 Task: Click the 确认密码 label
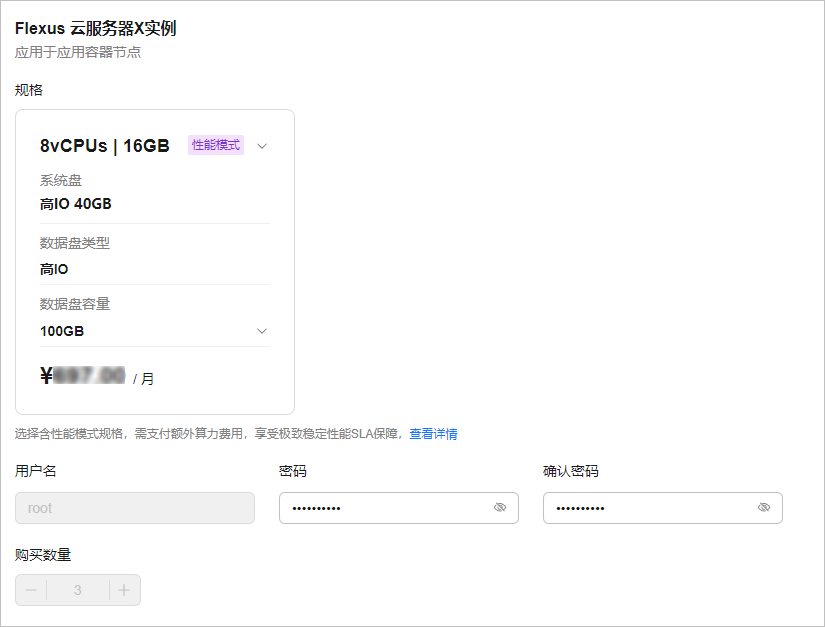coord(571,471)
